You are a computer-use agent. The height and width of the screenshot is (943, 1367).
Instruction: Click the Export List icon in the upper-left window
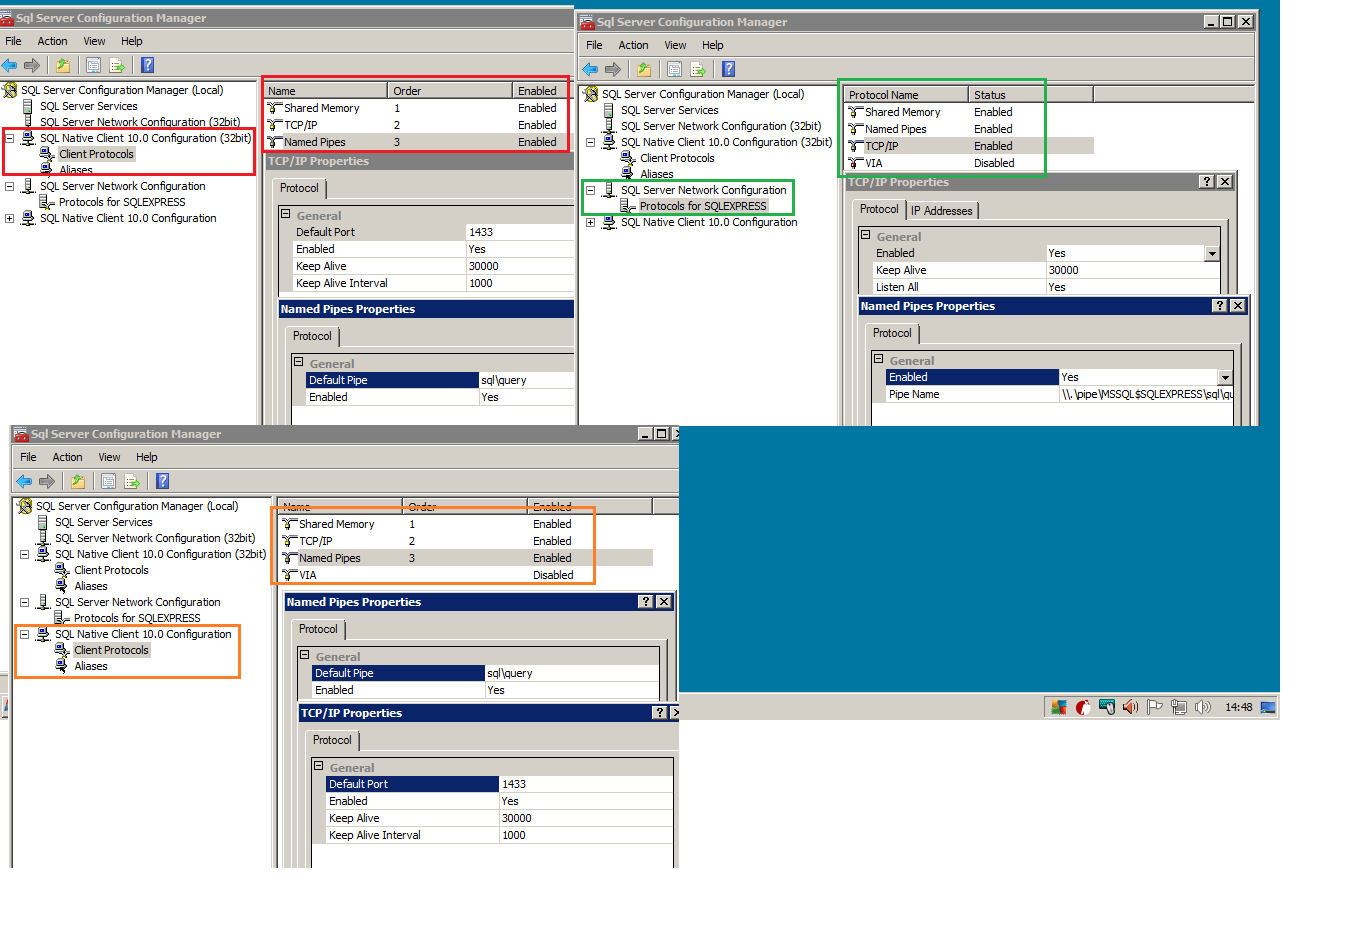pyautogui.click(x=117, y=65)
